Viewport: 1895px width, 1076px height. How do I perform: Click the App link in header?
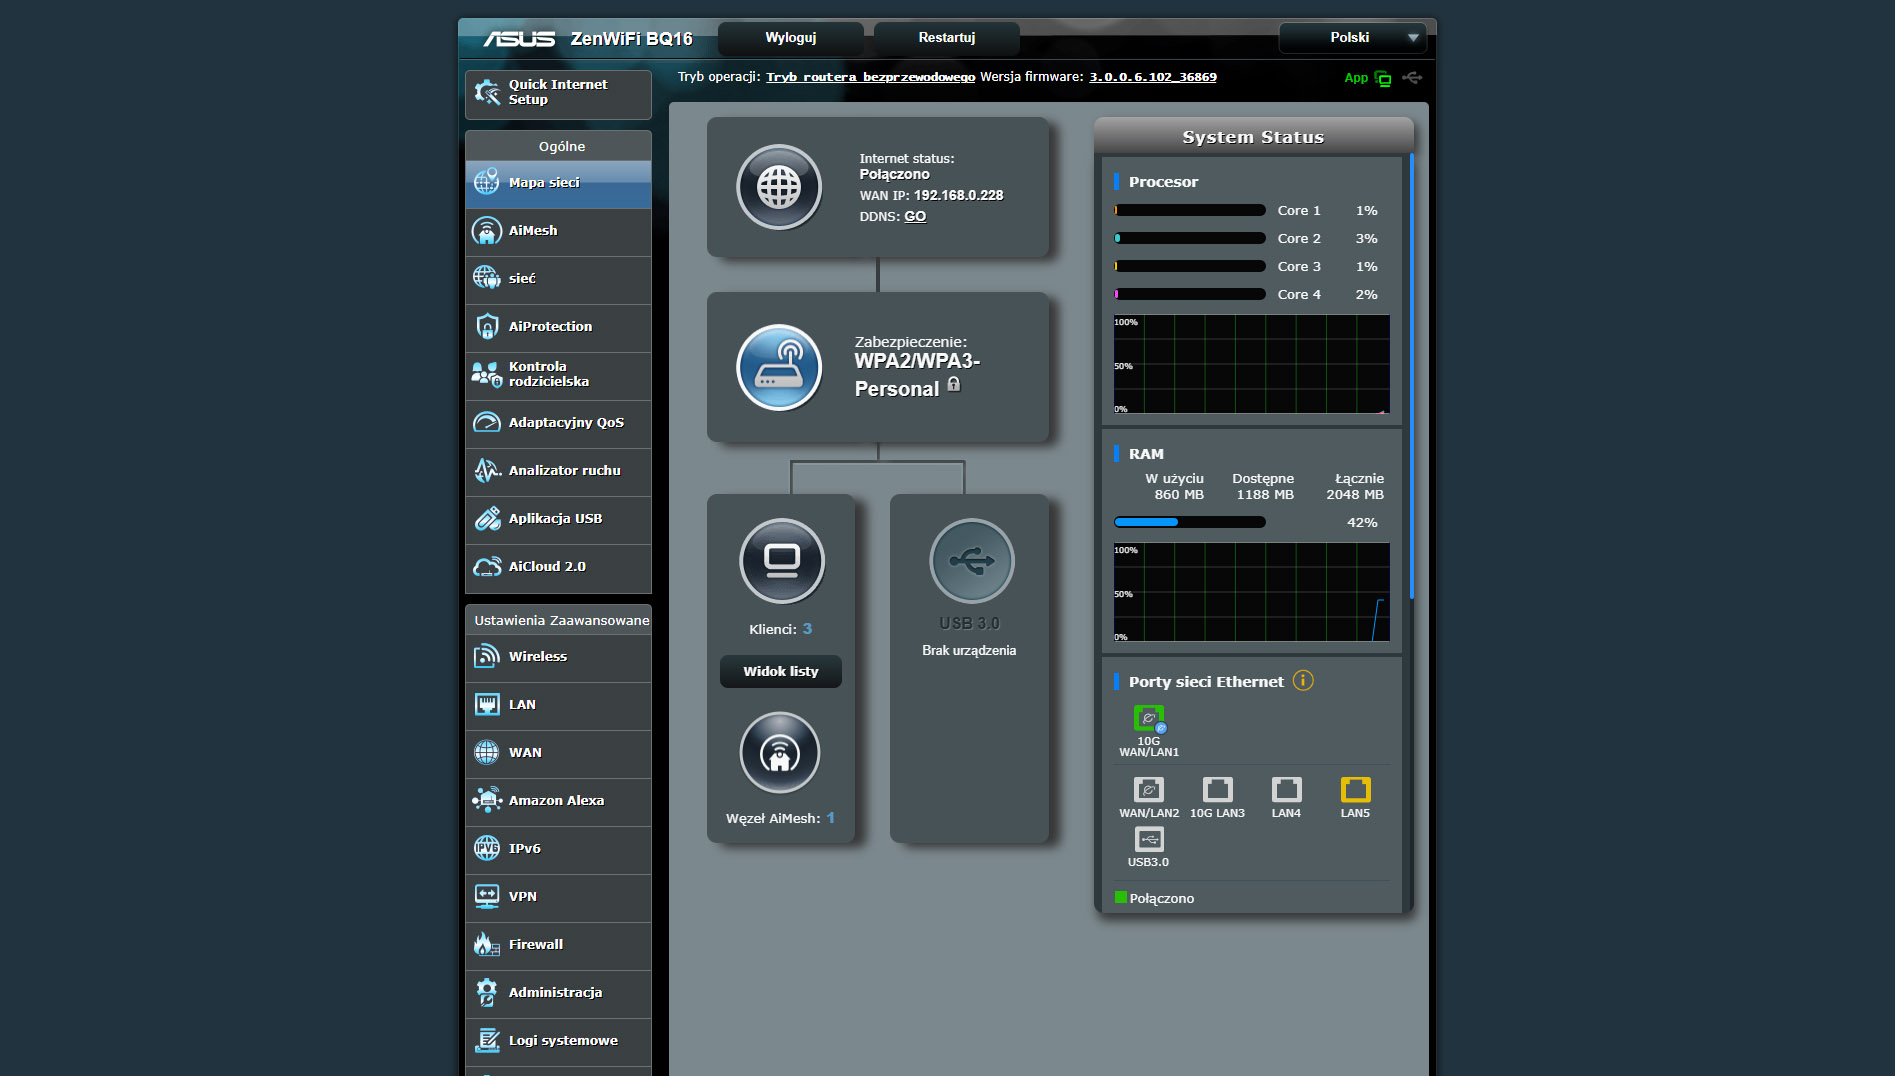[x=1356, y=78]
